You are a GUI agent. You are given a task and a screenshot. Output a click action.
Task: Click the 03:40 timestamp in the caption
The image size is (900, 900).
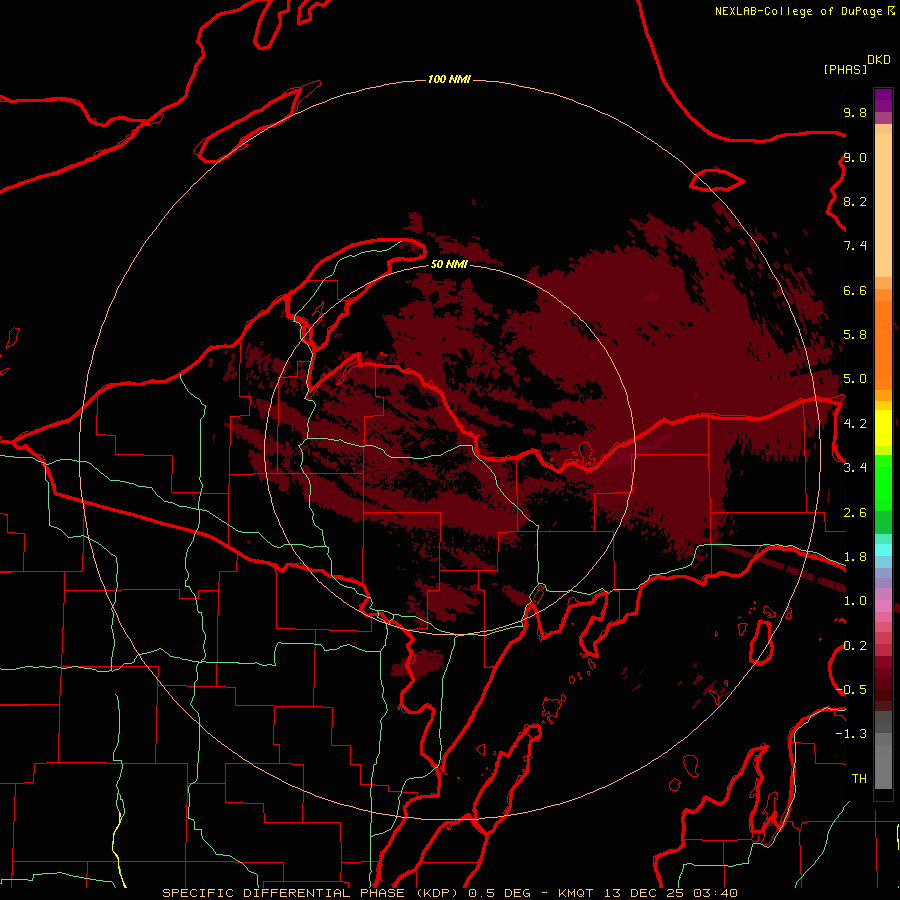[x=715, y=893]
